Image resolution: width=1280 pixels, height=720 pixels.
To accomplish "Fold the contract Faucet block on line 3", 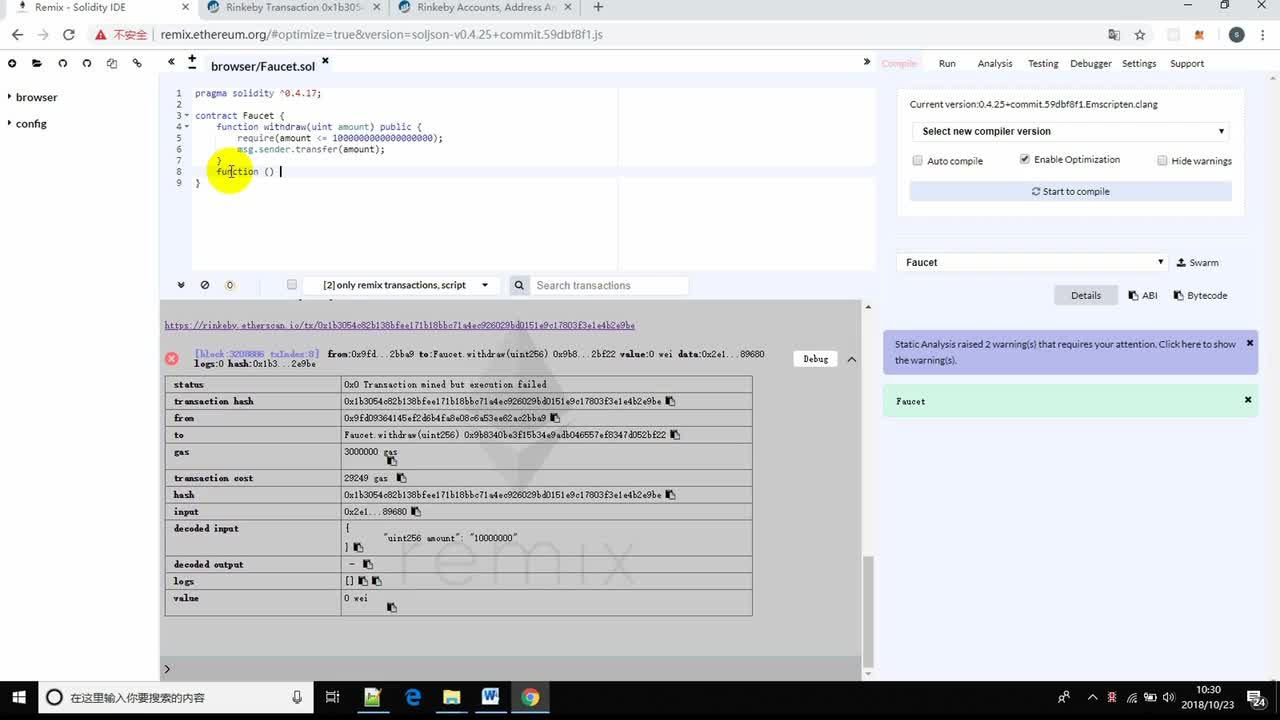I will (187, 116).
